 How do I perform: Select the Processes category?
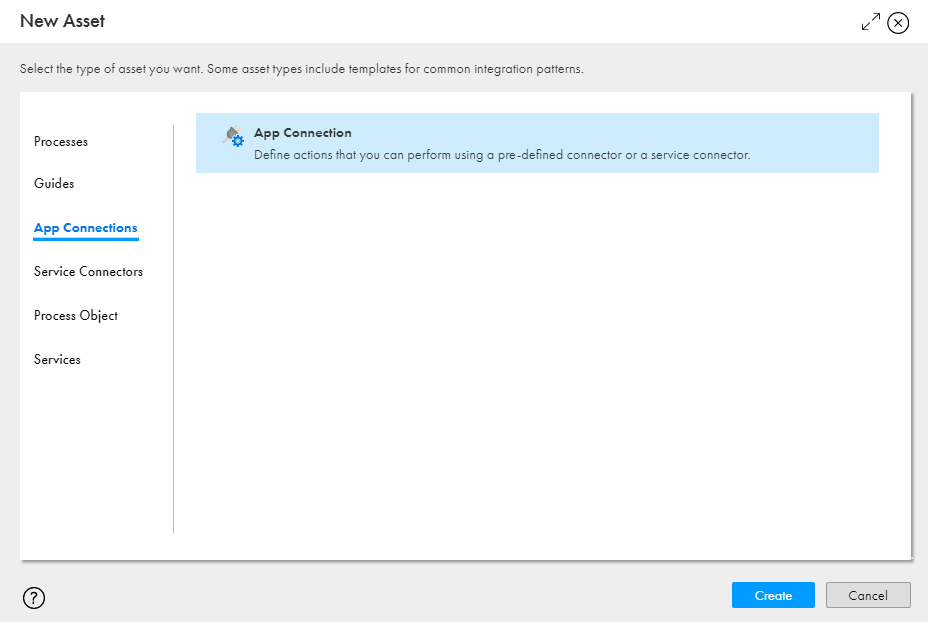point(61,142)
